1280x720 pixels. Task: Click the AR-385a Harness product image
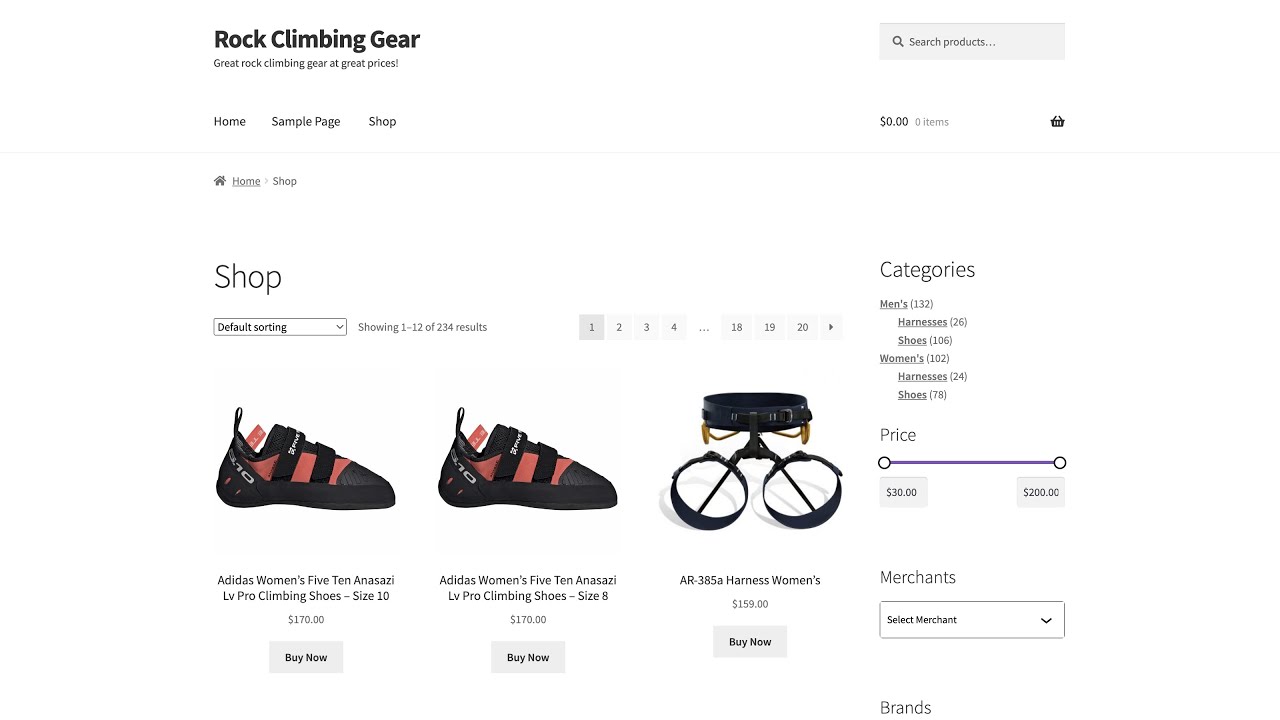pyautogui.click(x=750, y=460)
